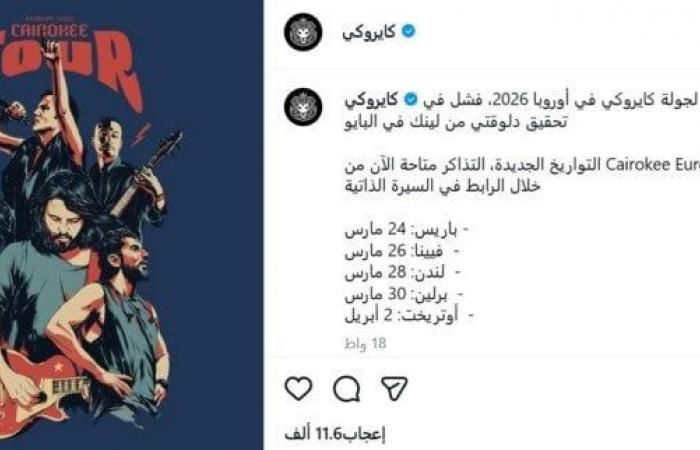The height and width of the screenshot is (450, 700).
Task: Click the avatar beside the caption text
Action: pos(303,107)
